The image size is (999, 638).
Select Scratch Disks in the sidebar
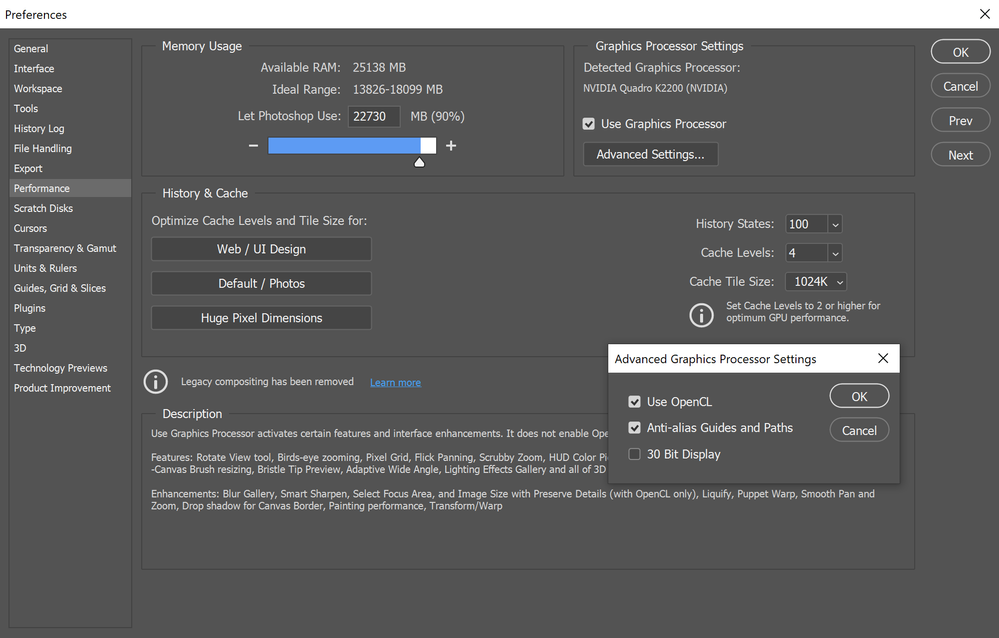[43, 208]
